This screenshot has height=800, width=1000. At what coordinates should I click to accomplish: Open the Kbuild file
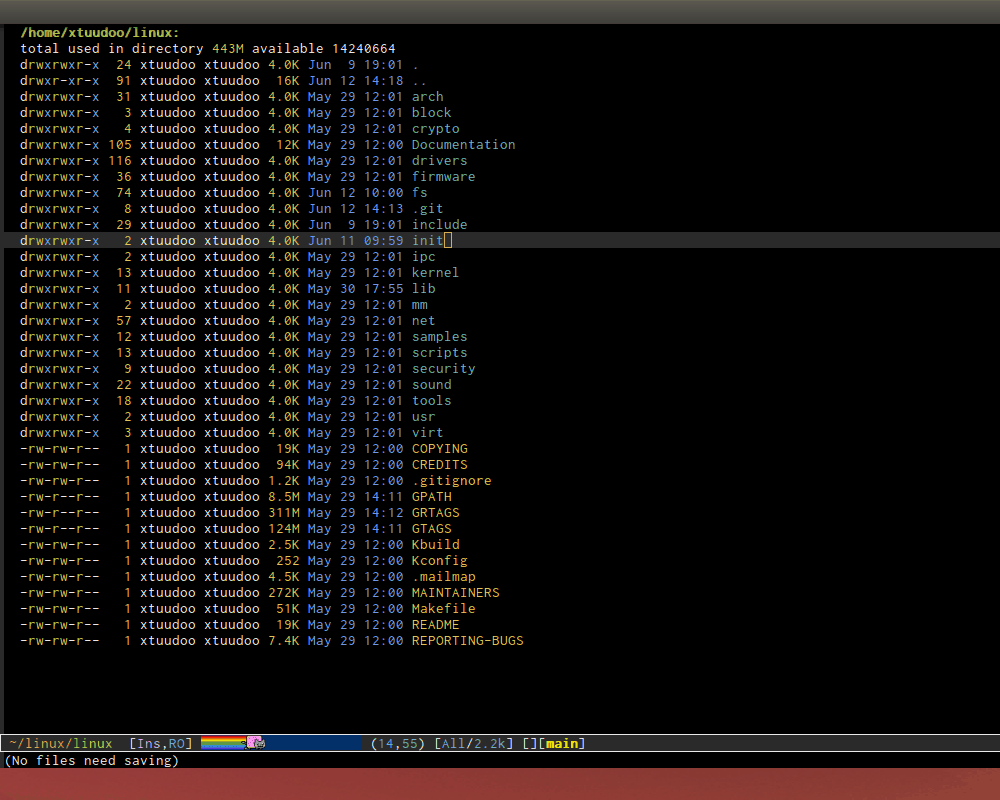click(435, 544)
